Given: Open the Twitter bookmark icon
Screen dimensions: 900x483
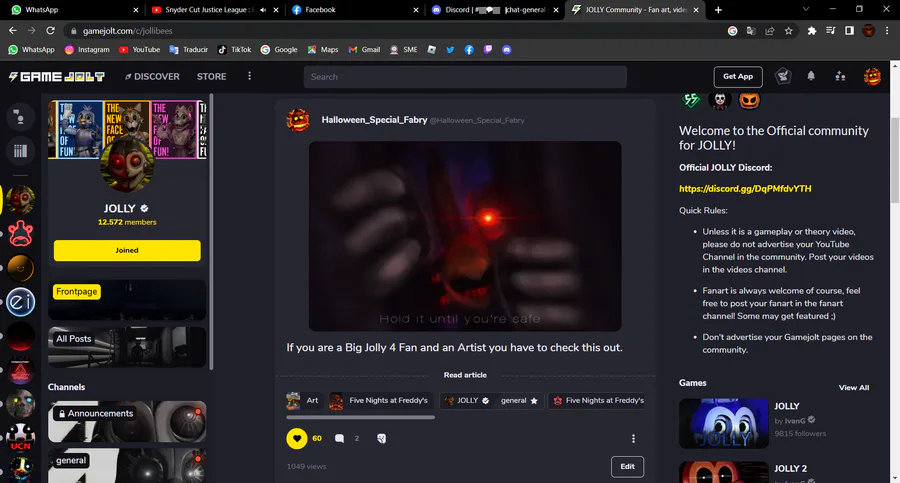Looking at the screenshot, I should pyautogui.click(x=450, y=50).
